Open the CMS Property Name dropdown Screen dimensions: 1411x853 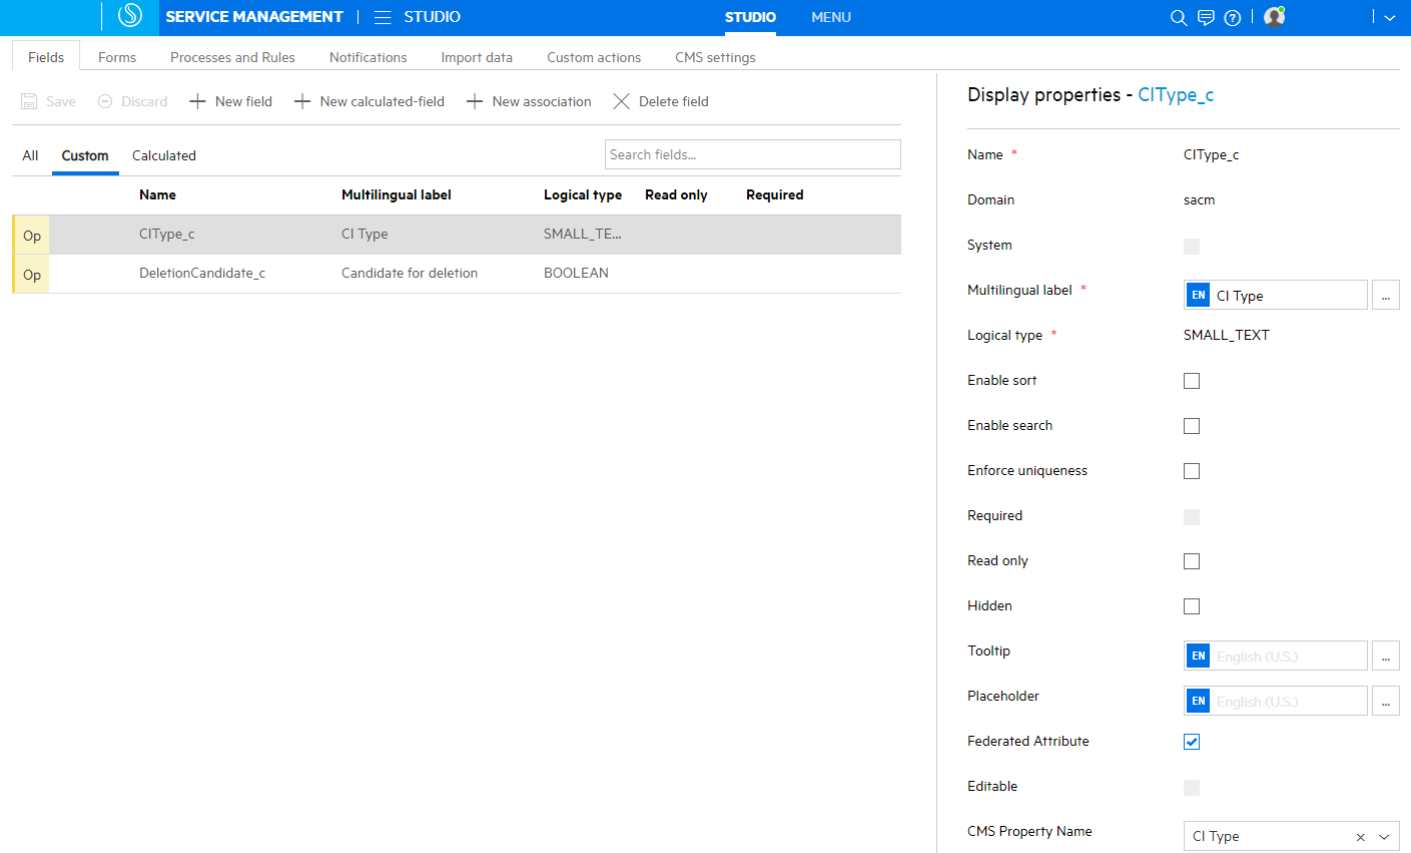click(1385, 836)
